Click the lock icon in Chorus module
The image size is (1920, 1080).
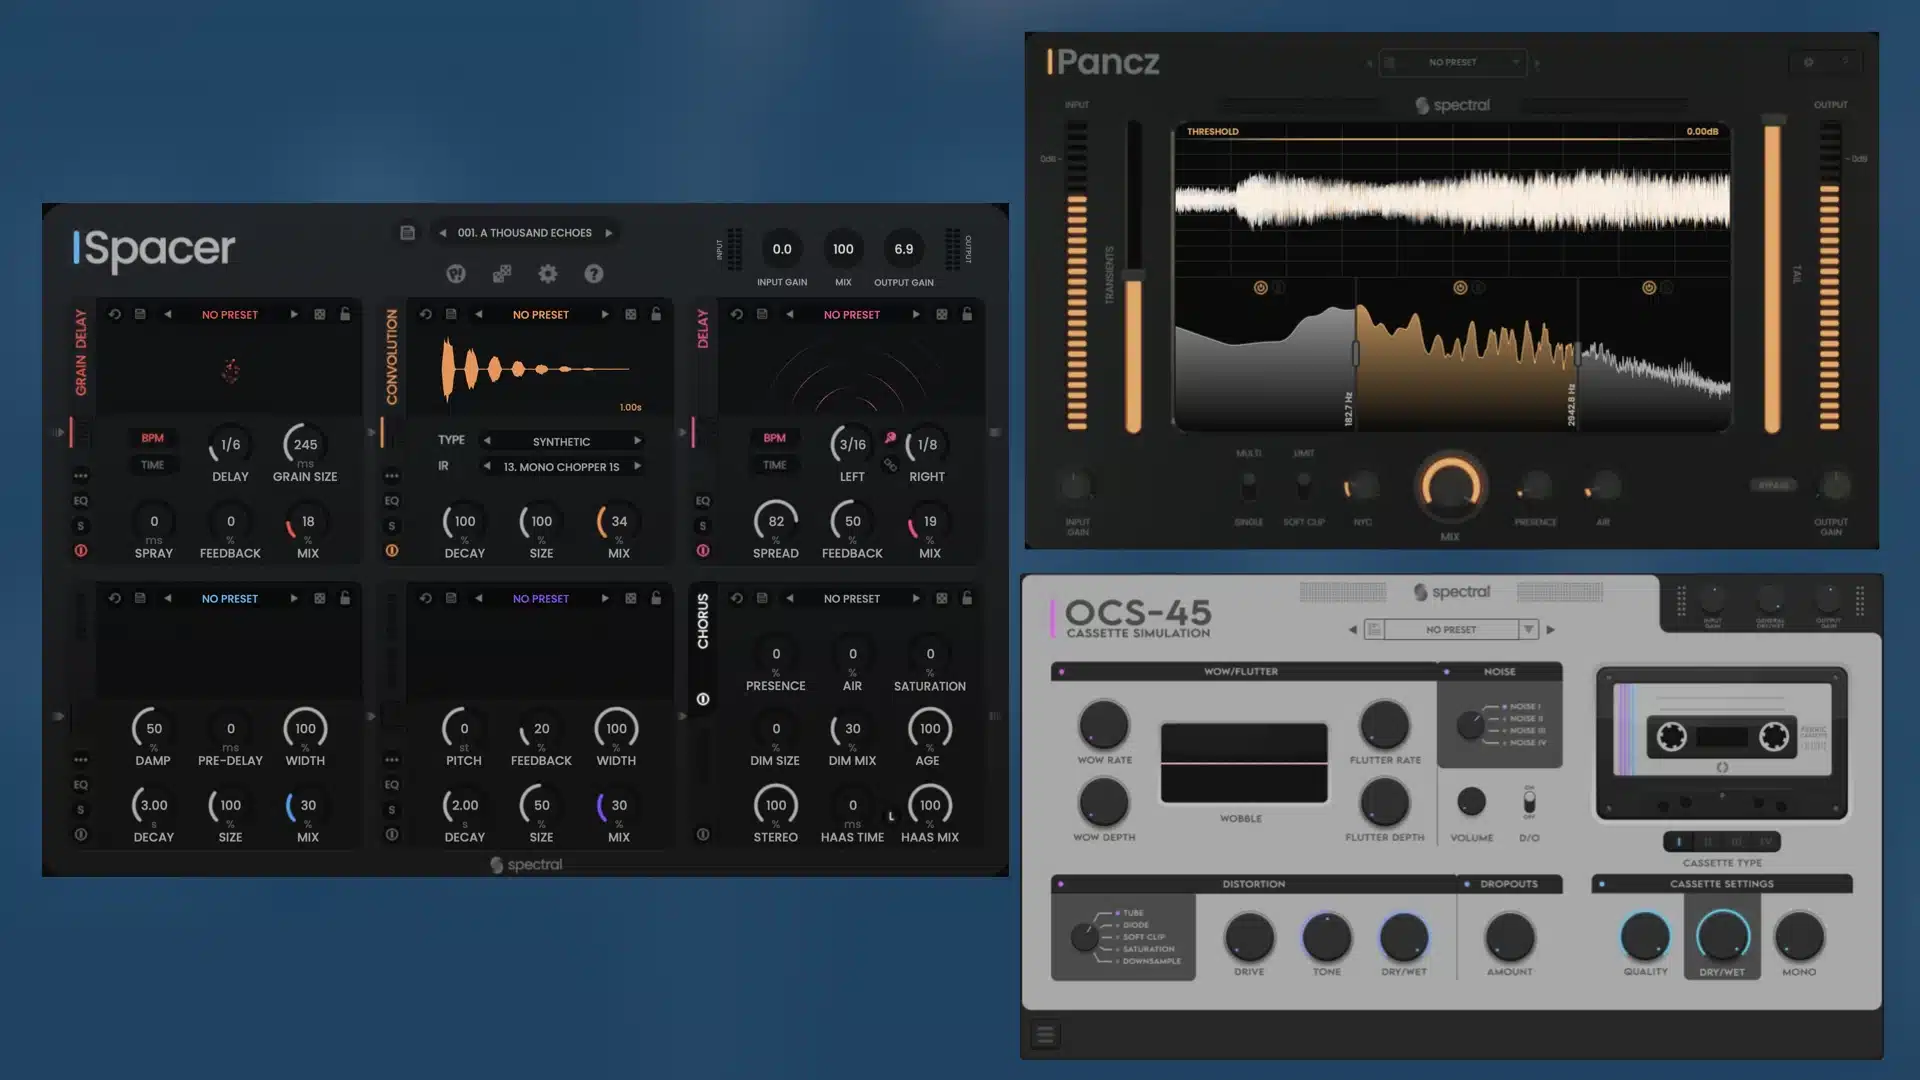(967, 598)
